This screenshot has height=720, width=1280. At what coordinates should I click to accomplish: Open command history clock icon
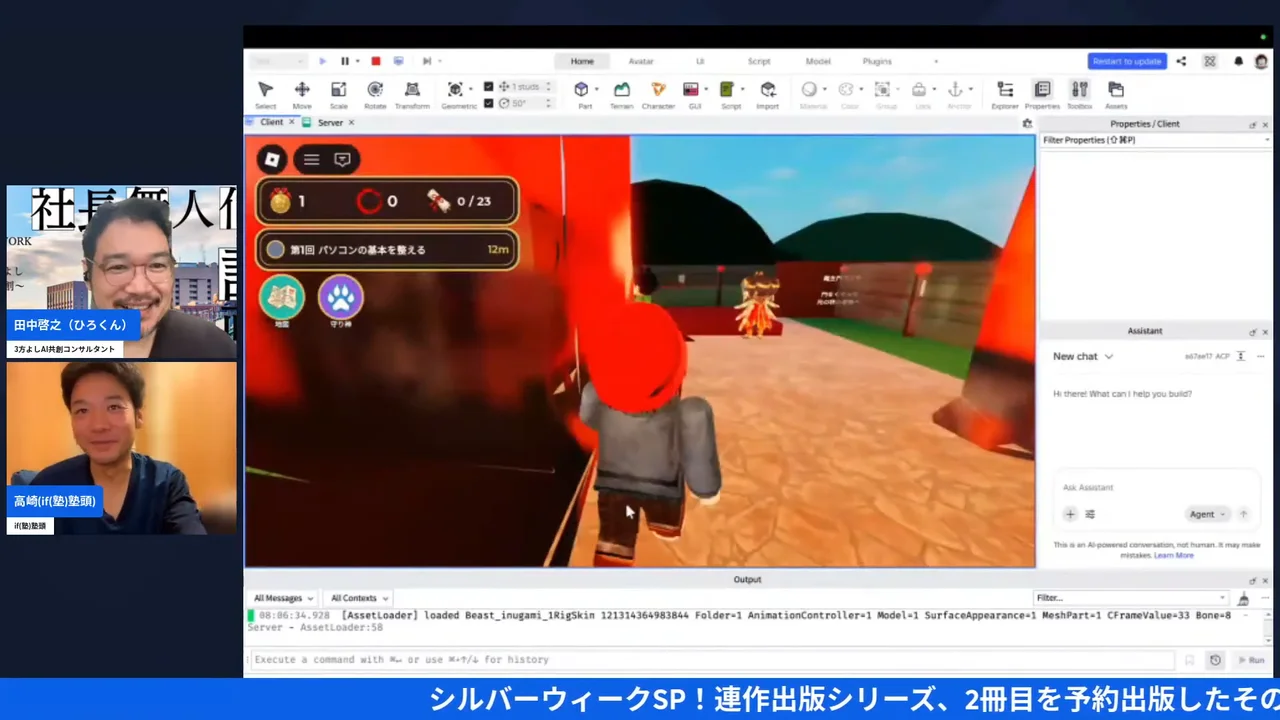(1215, 660)
